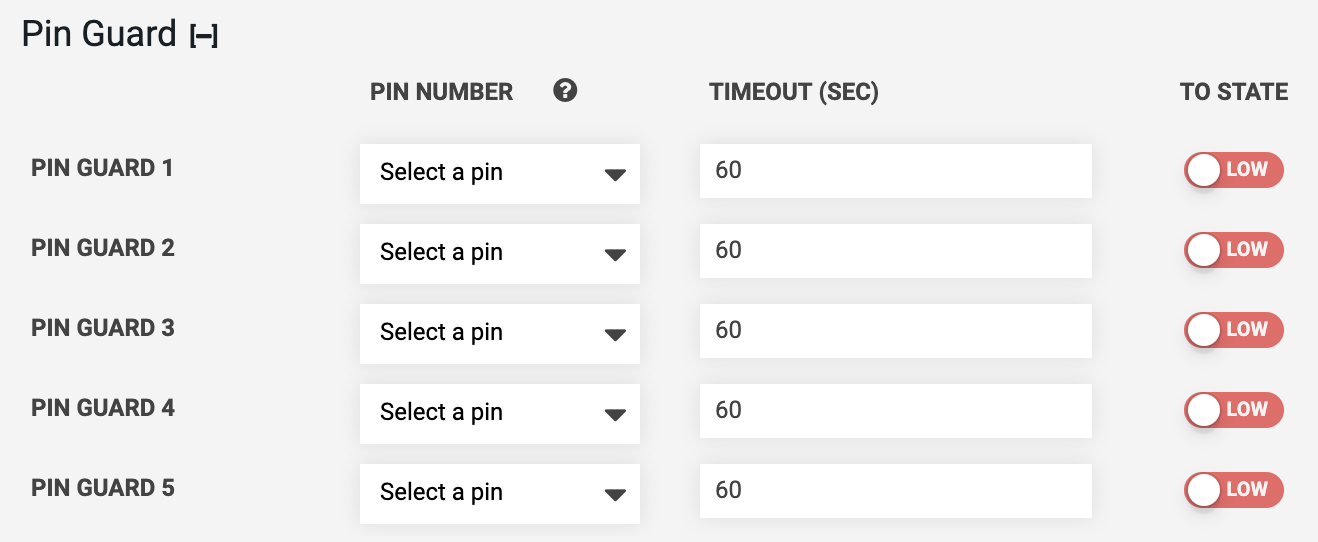Flip the Pin Guard 4 LOW toggle
Screen dimensions: 1318x542
[x=1234, y=410]
